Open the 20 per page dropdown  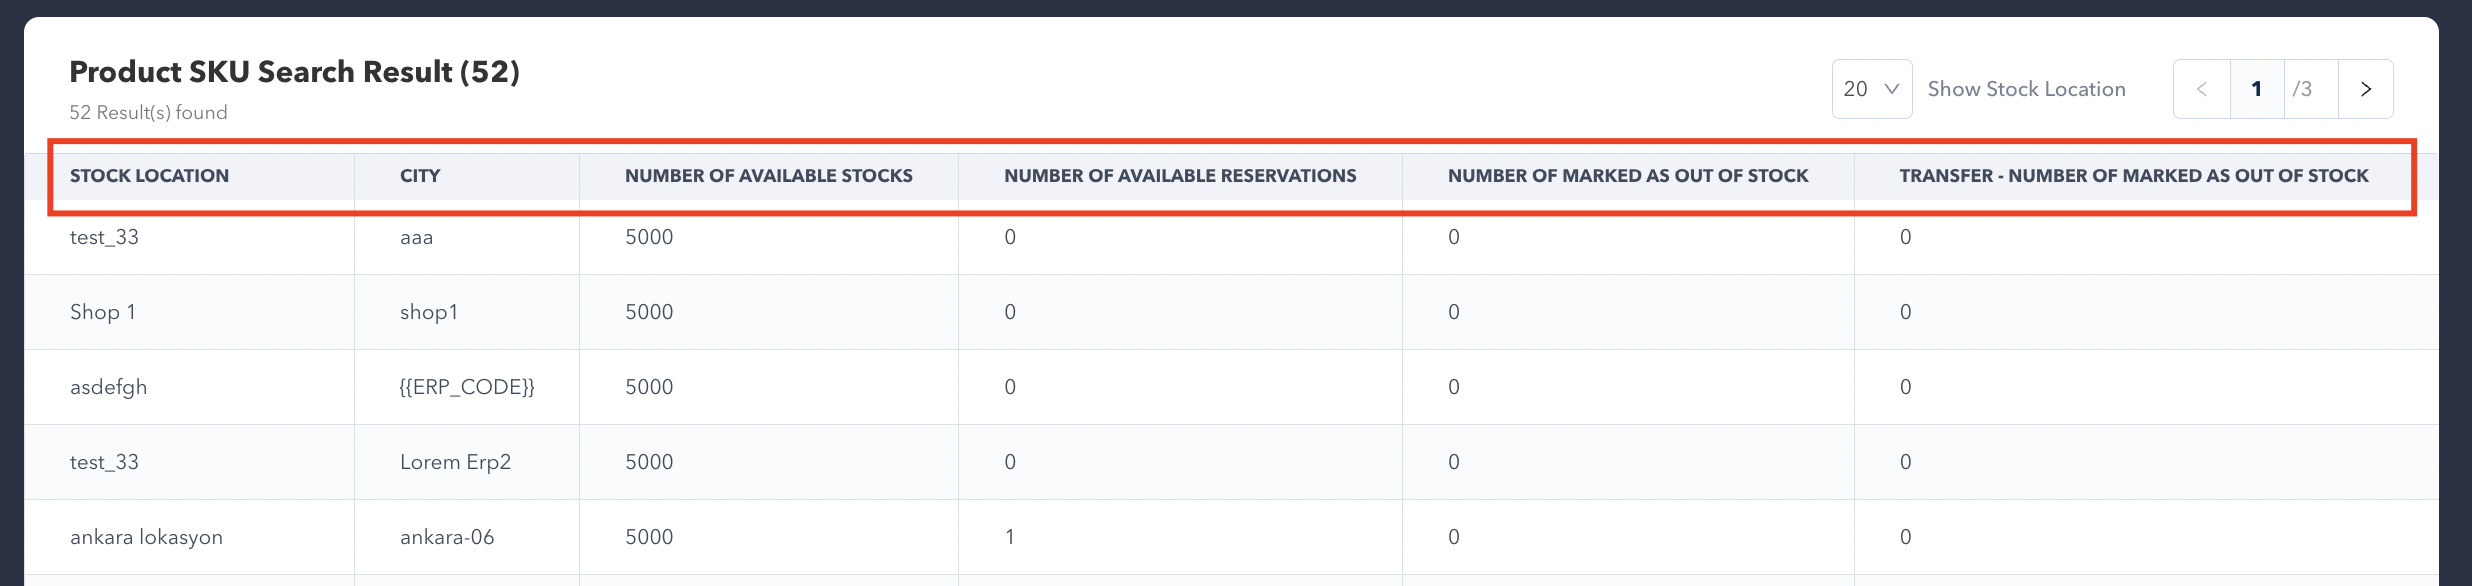pos(1871,89)
